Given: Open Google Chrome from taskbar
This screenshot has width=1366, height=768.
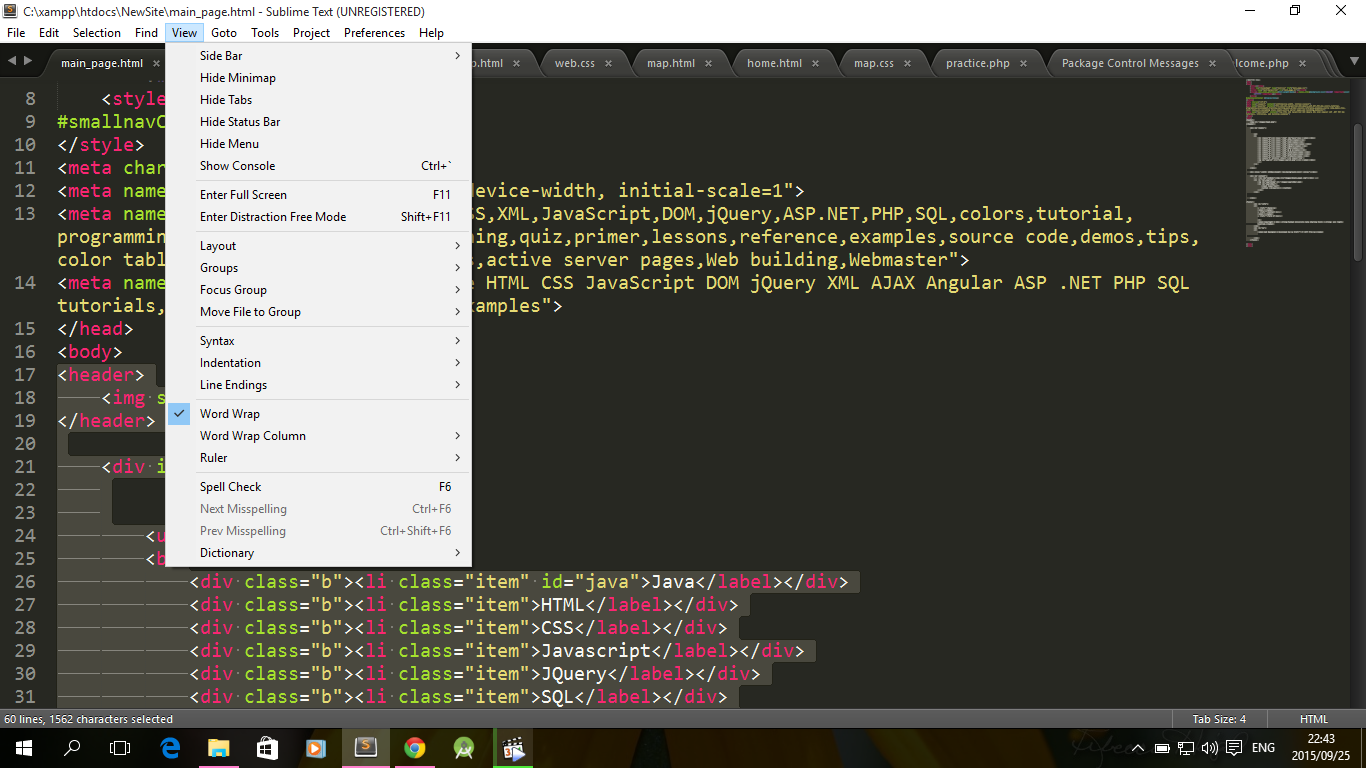Looking at the screenshot, I should [x=414, y=747].
